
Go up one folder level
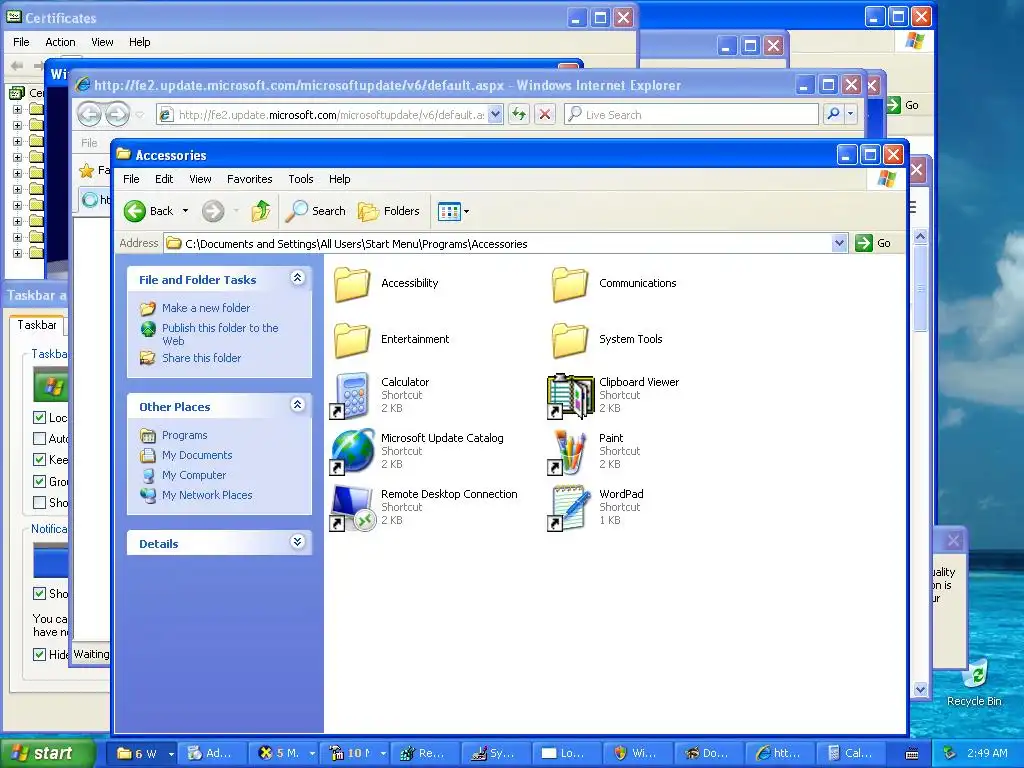261,211
